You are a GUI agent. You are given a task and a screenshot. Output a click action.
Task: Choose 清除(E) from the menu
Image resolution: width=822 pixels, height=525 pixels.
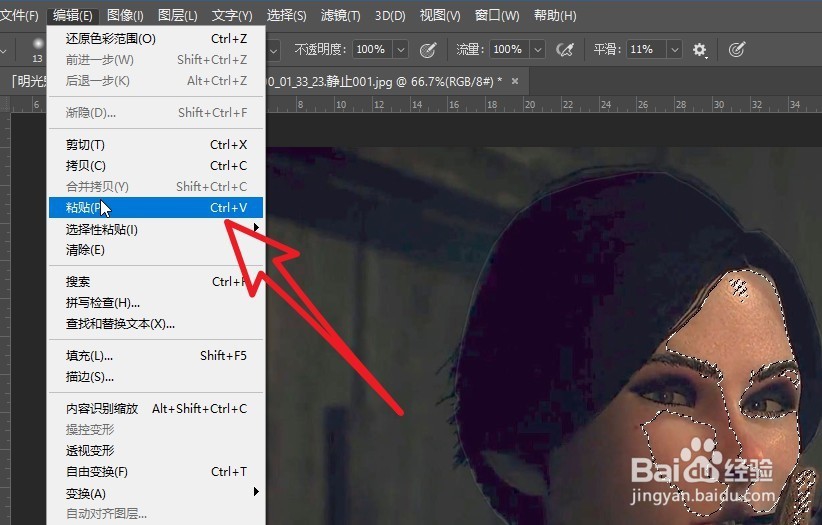tap(156, 250)
